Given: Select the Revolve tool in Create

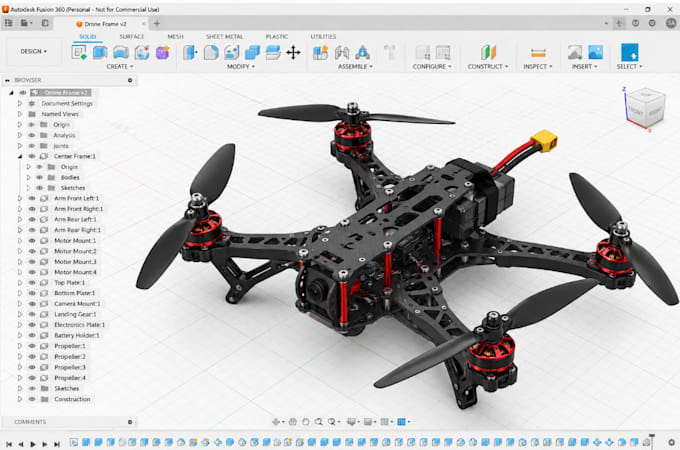Looking at the screenshot, I should pos(121,52).
